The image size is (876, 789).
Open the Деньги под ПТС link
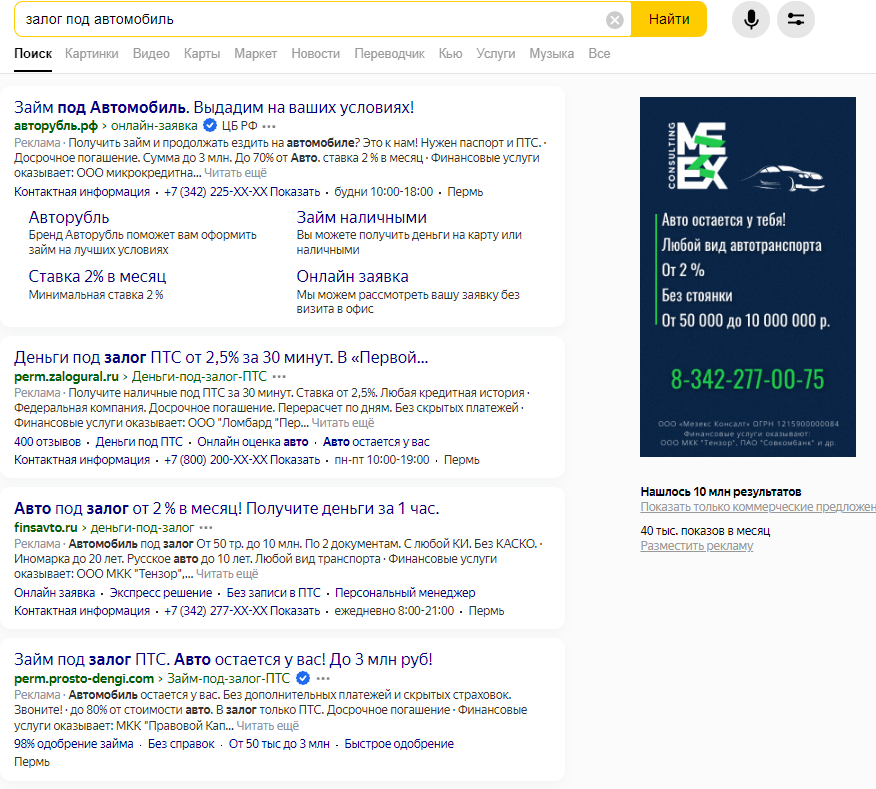click(x=139, y=442)
